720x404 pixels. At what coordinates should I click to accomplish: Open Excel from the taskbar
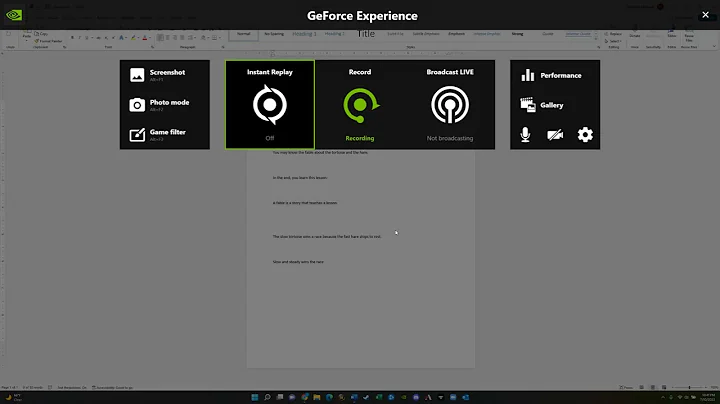click(x=379, y=397)
